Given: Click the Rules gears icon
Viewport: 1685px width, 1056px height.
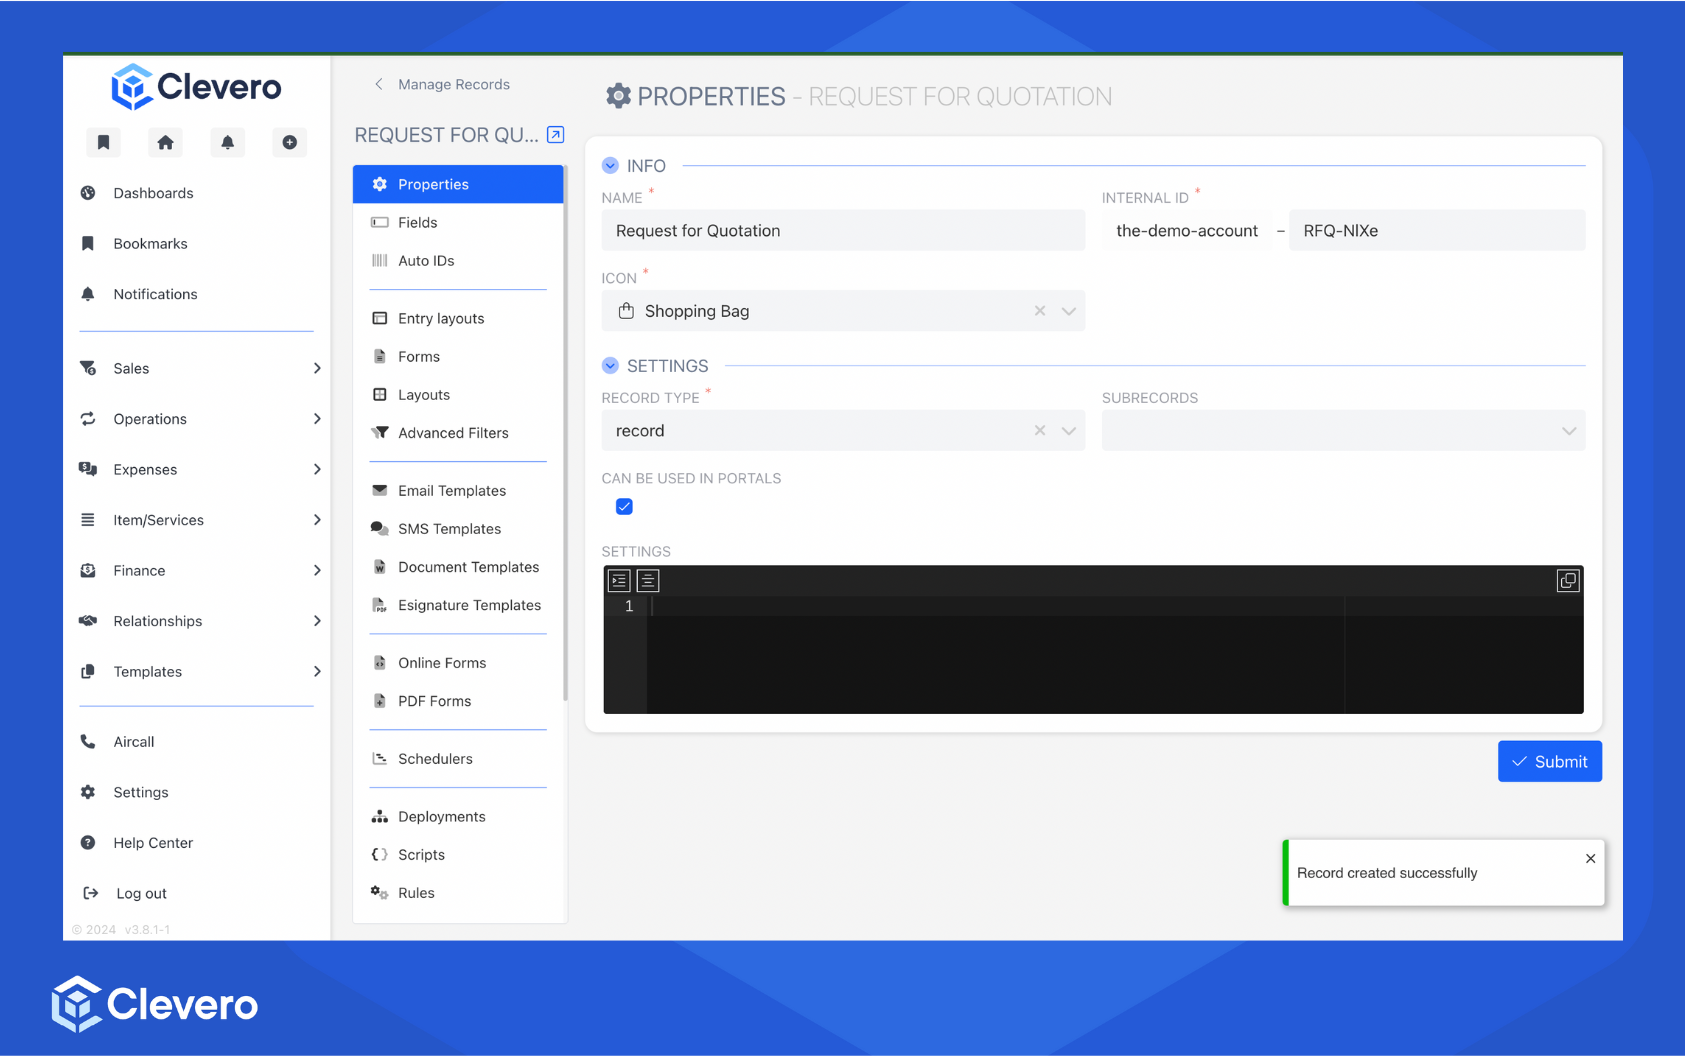Looking at the screenshot, I should pyautogui.click(x=380, y=893).
